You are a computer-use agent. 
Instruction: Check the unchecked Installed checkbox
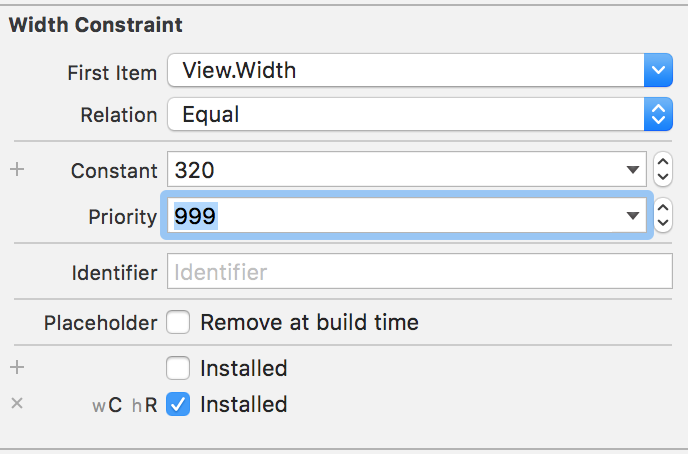coord(178,368)
